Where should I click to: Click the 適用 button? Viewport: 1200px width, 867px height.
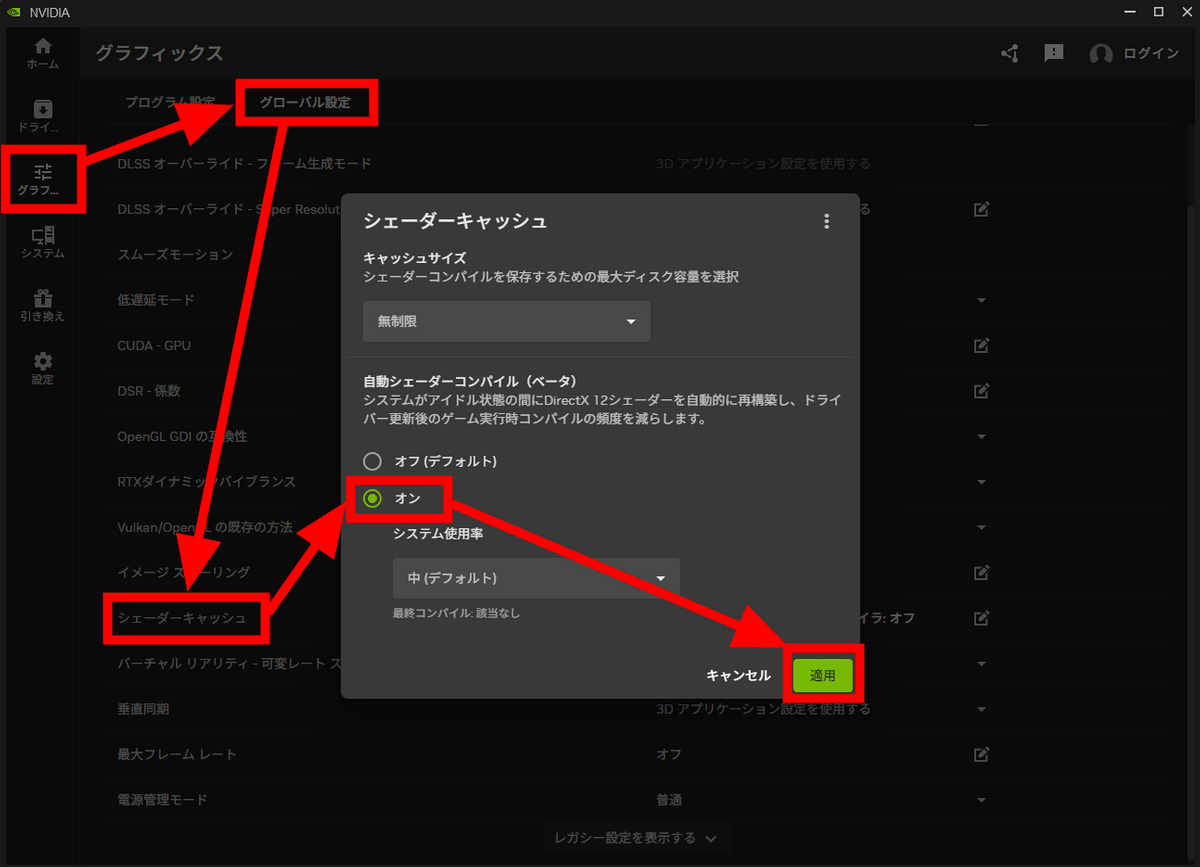[x=823, y=675]
